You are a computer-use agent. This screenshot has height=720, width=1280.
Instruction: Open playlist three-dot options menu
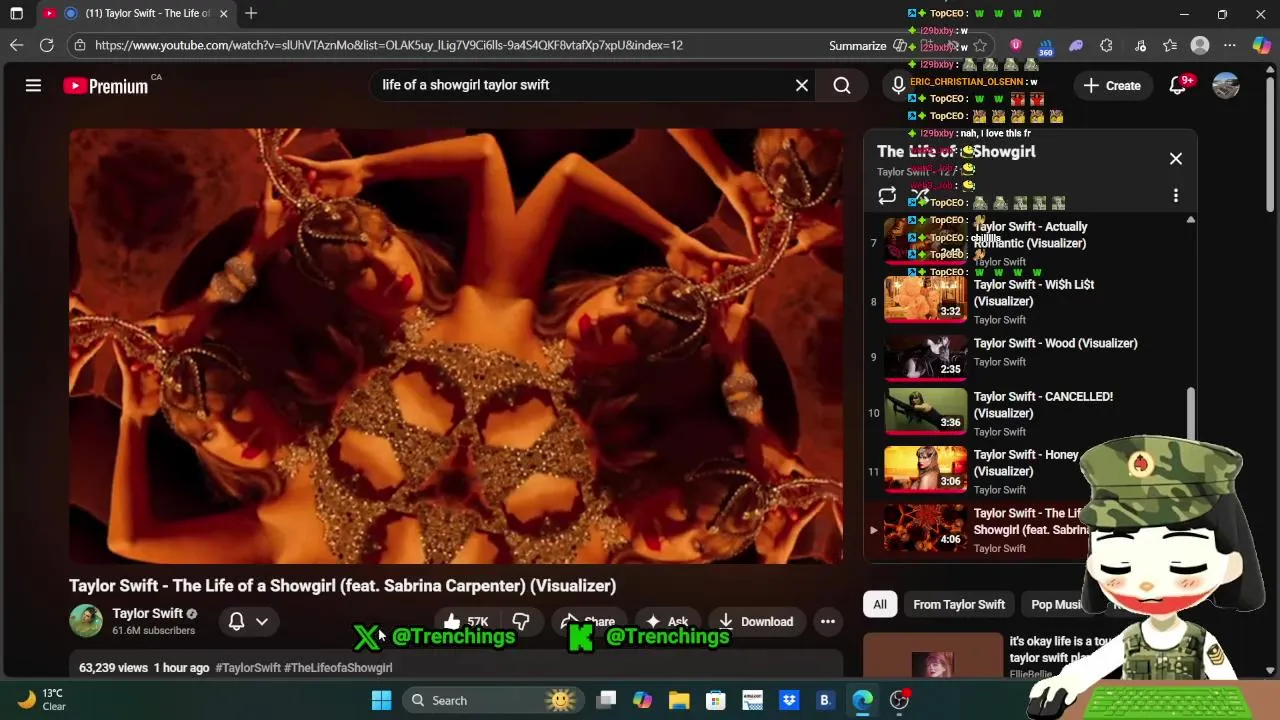(x=1176, y=196)
